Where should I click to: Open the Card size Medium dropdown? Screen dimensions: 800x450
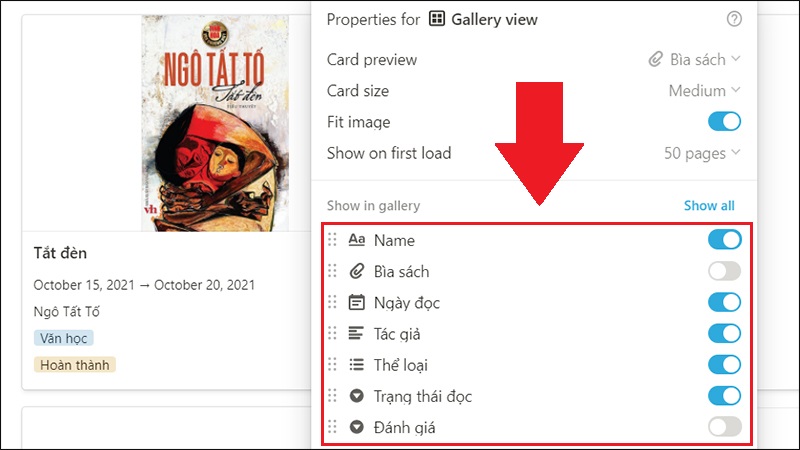pyautogui.click(x=705, y=90)
